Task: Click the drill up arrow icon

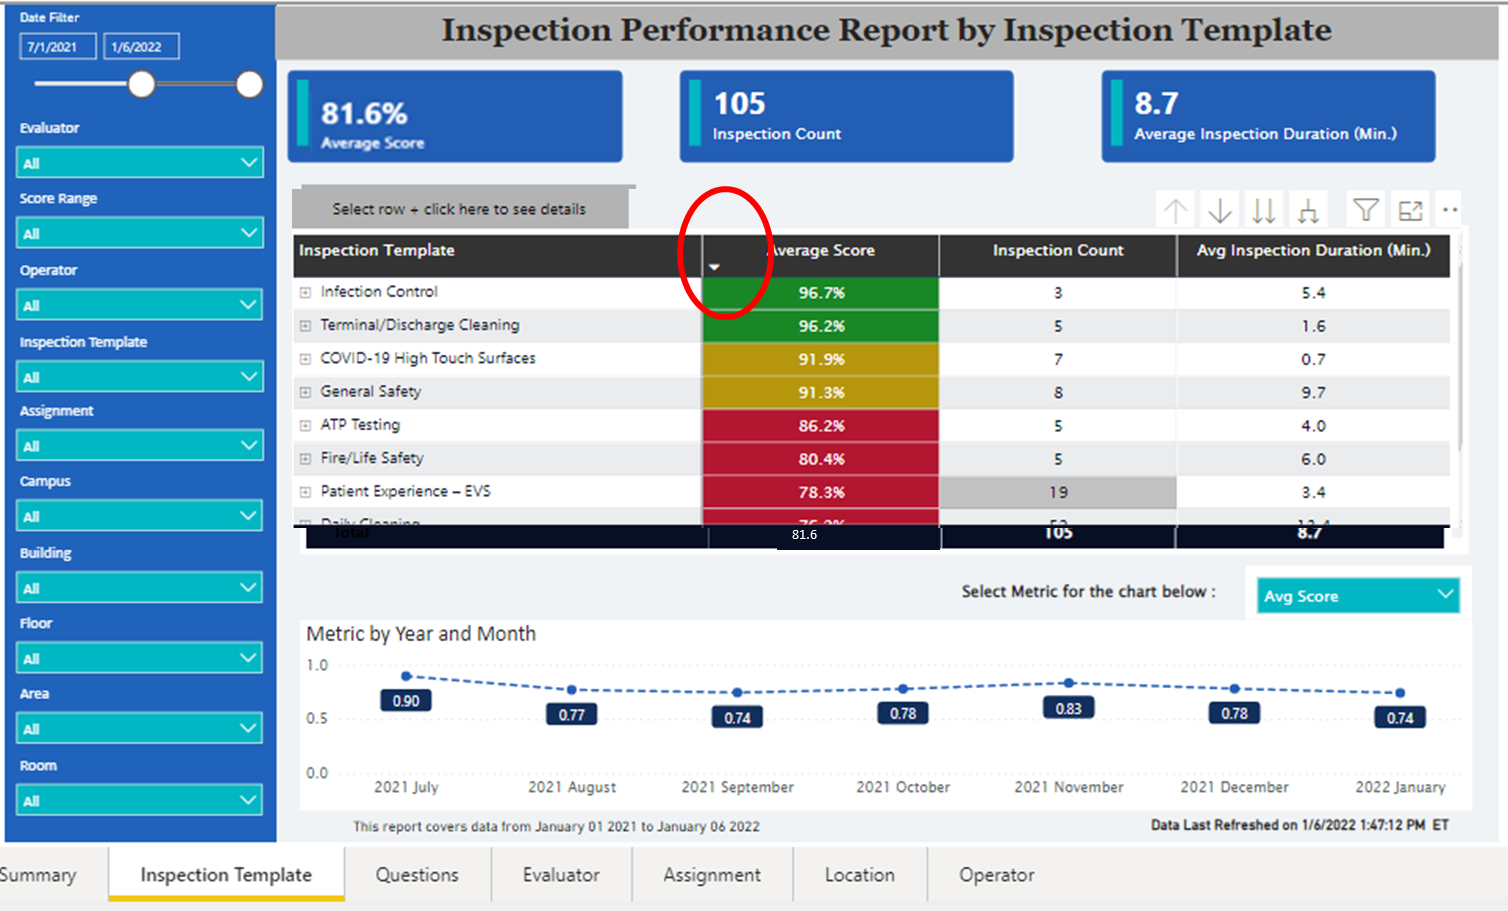Action: click(1175, 209)
